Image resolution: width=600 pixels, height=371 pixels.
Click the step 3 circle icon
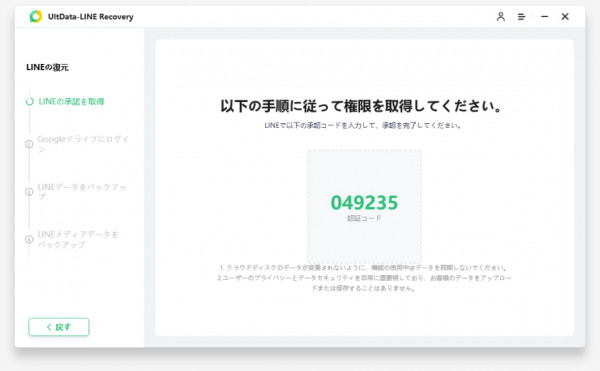(29, 192)
